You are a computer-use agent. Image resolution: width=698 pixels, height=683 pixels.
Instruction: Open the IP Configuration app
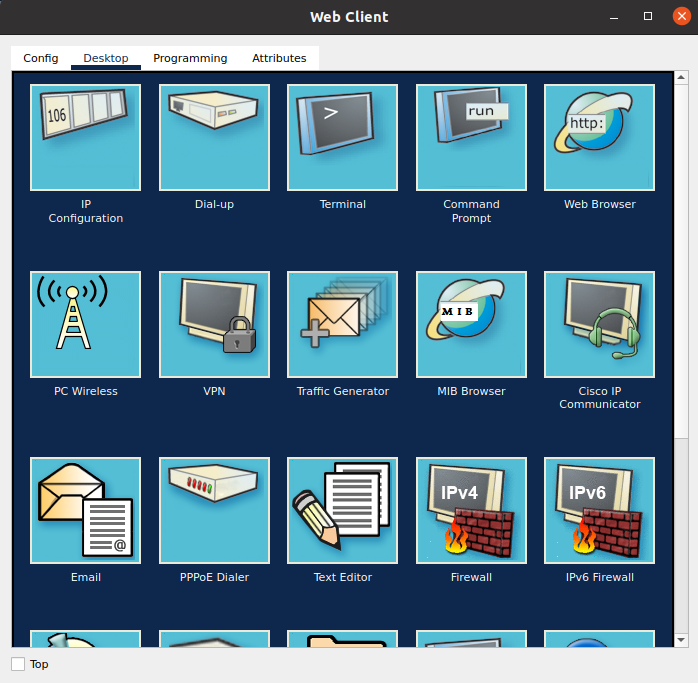coord(85,137)
